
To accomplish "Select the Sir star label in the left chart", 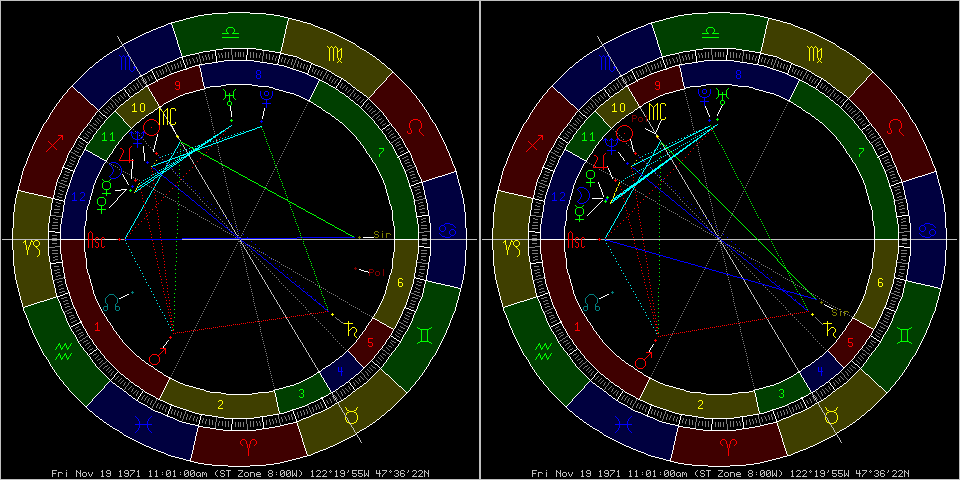I will tap(379, 236).
